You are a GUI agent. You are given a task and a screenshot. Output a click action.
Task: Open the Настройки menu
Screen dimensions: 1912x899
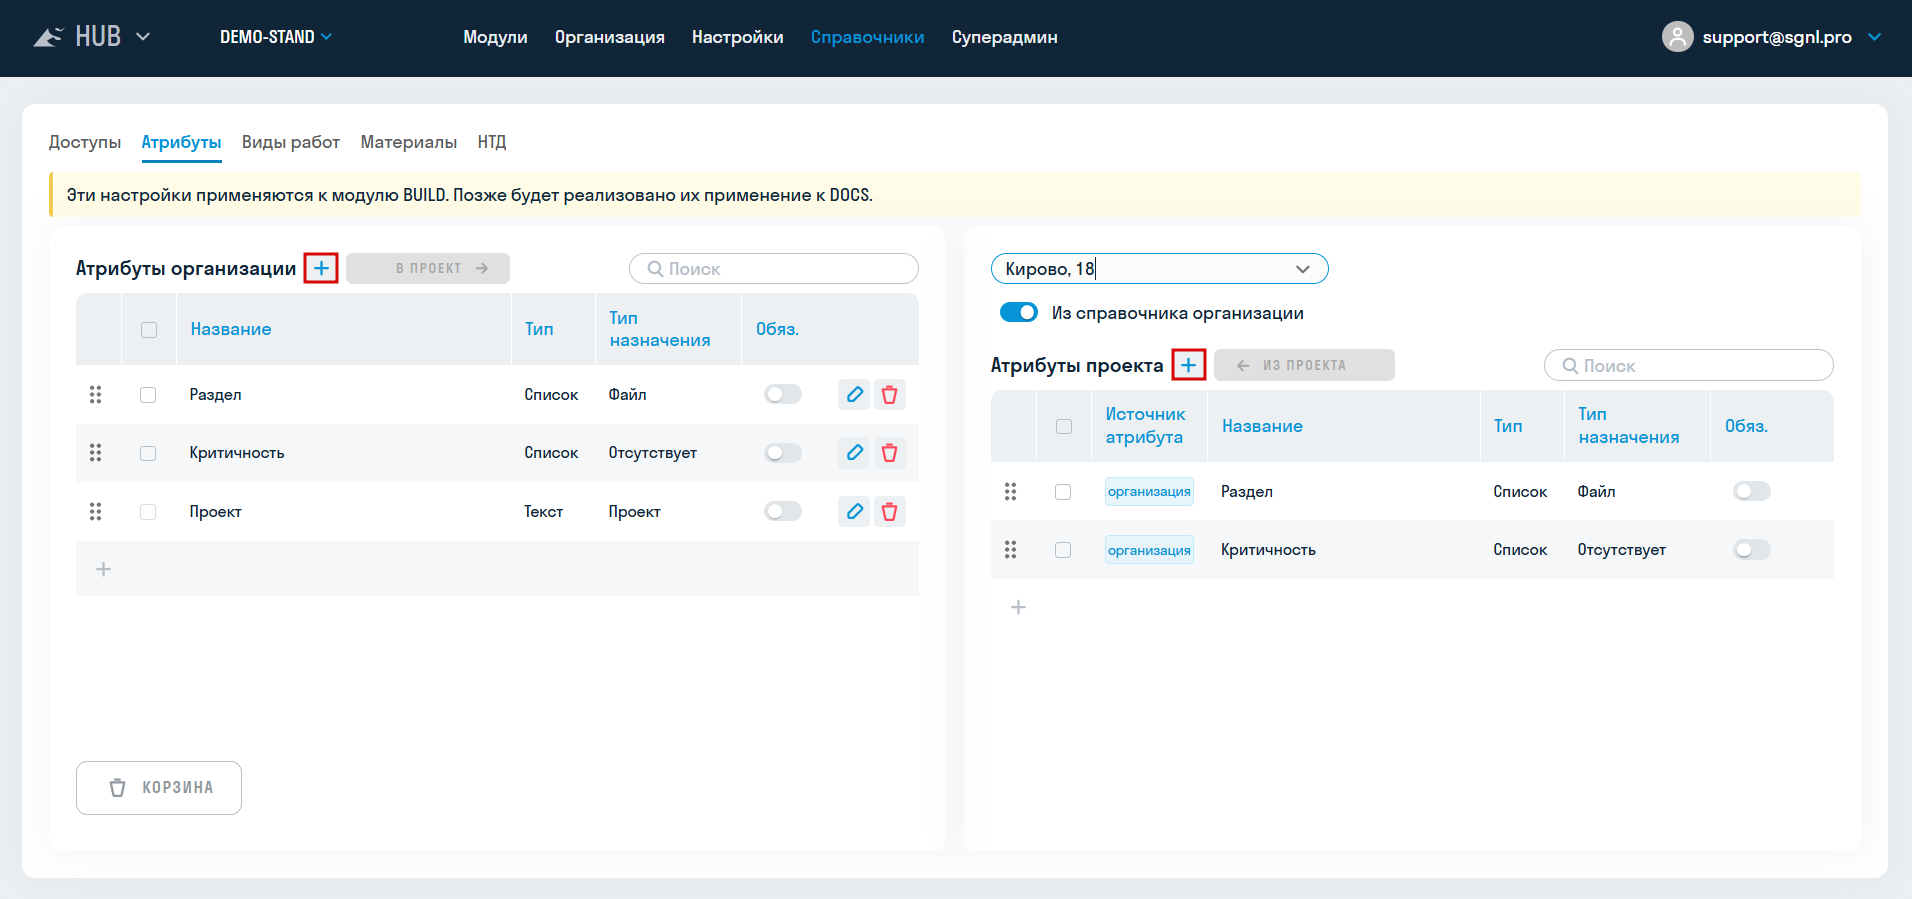coord(738,37)
